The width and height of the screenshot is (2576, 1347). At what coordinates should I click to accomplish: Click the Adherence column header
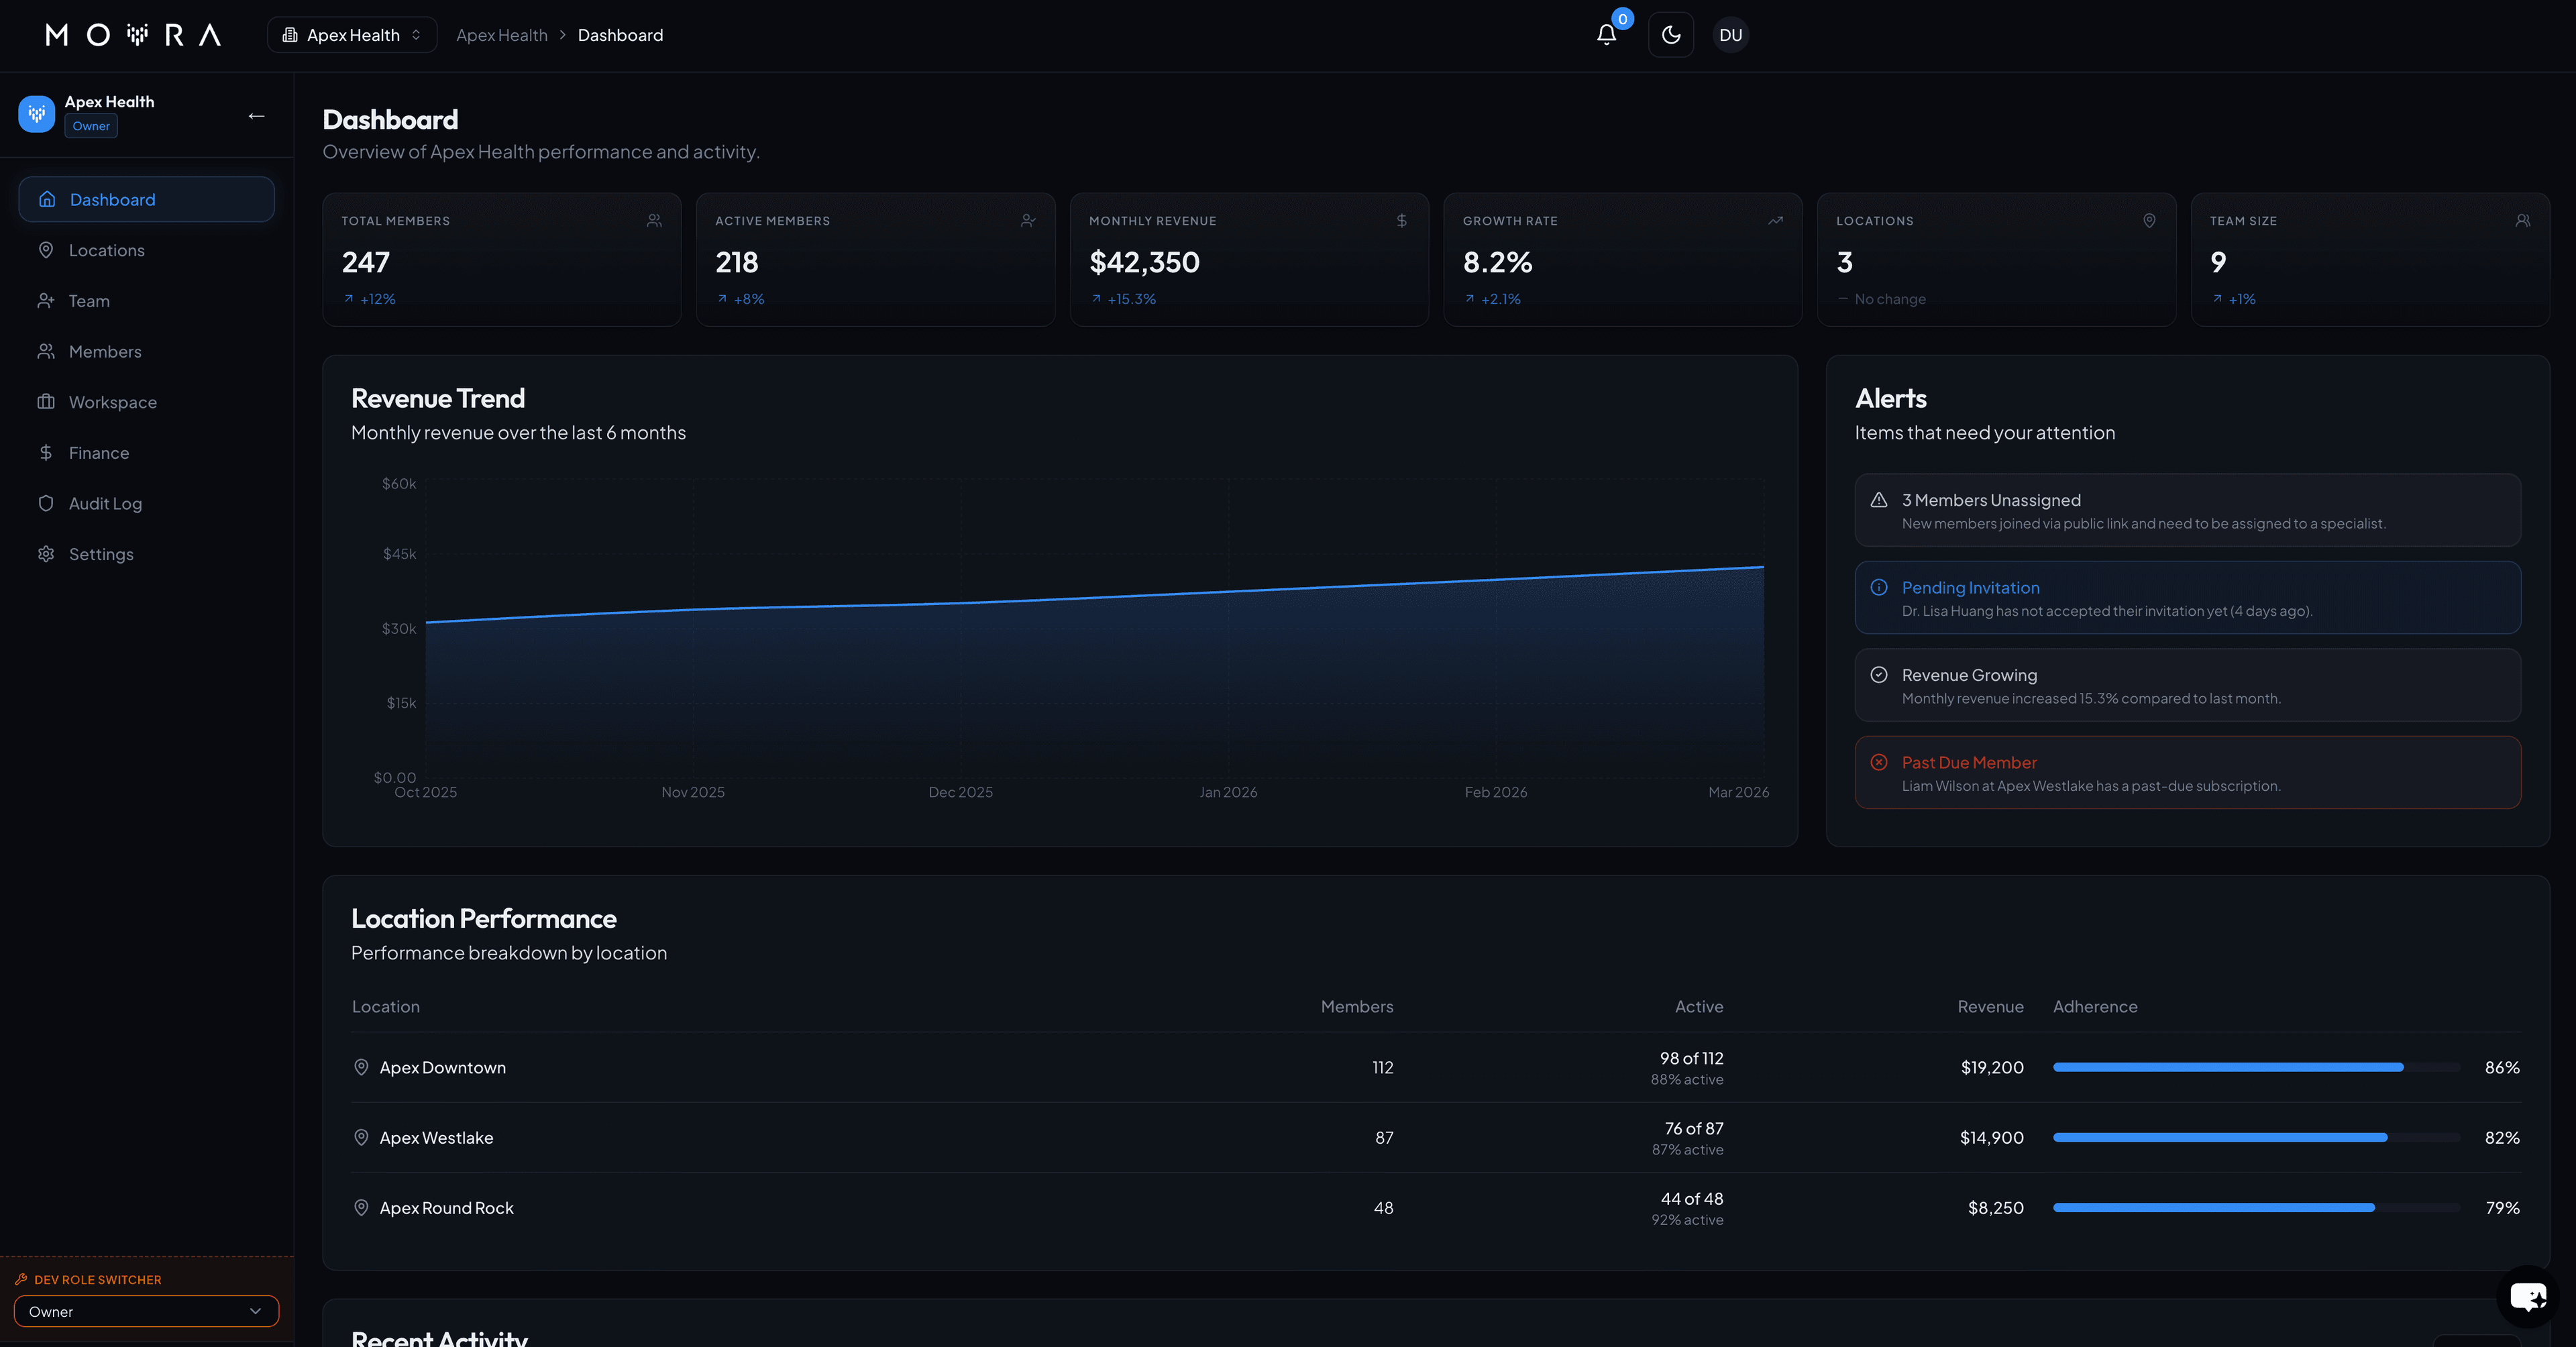[2095, 1007]
